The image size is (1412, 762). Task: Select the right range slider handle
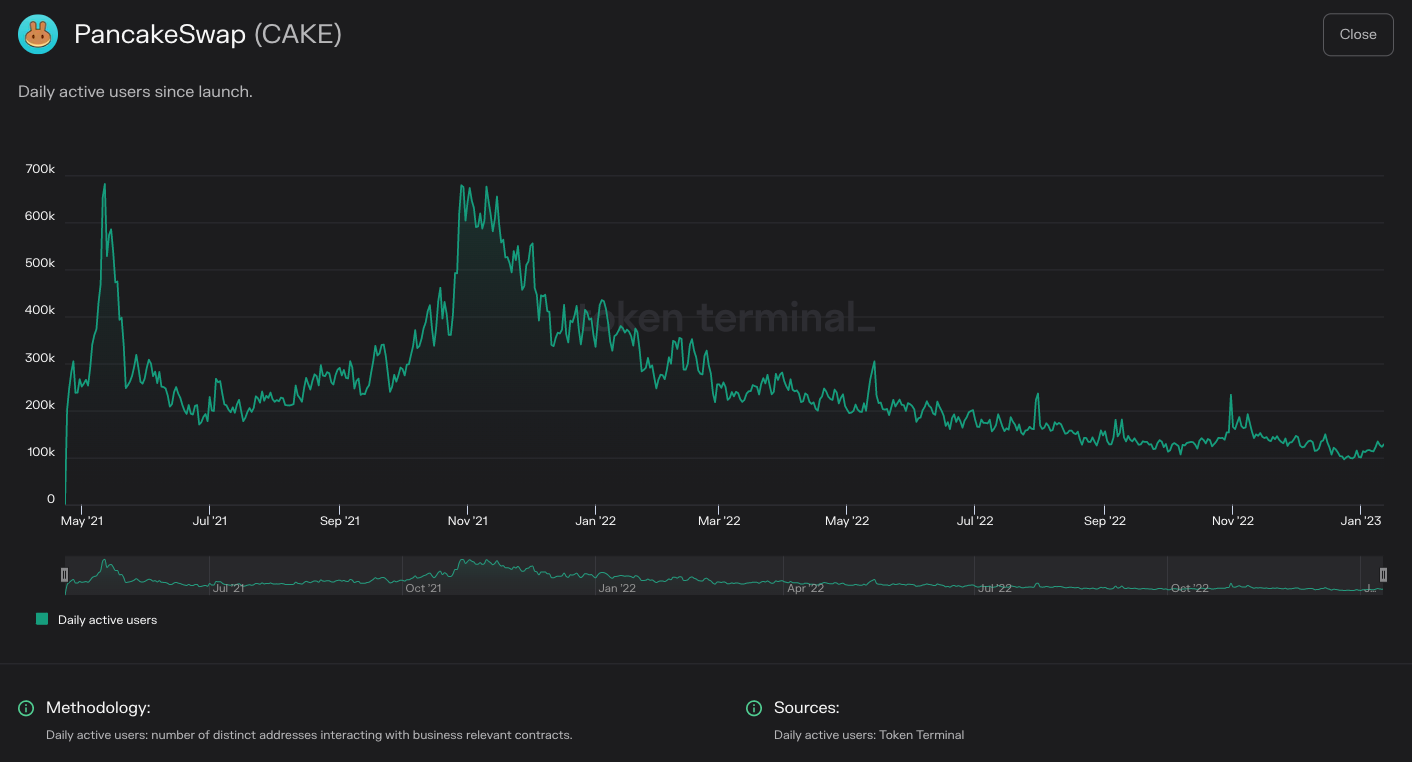point(1383,574)
